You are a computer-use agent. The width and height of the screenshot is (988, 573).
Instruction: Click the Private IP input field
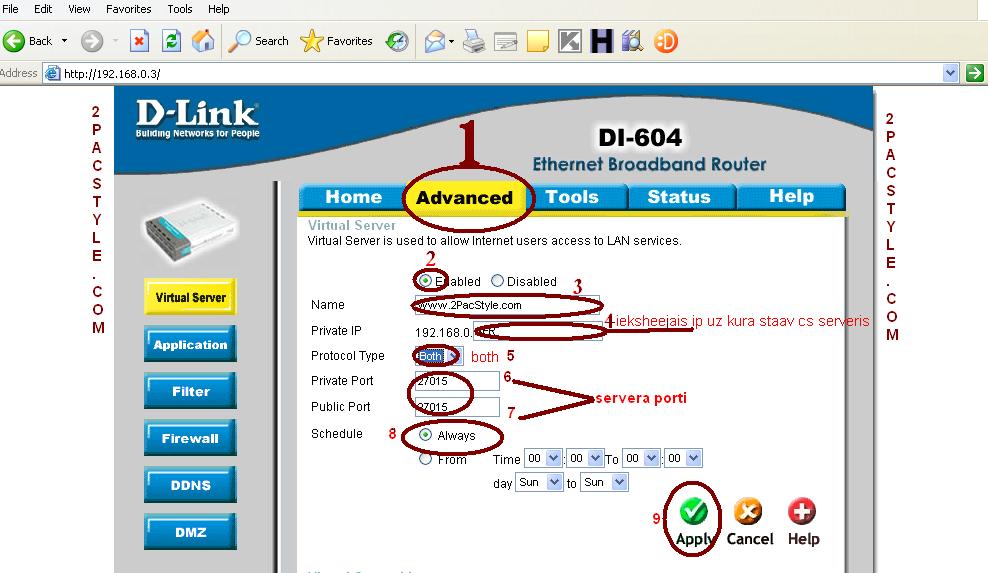(x=538, y=331)
